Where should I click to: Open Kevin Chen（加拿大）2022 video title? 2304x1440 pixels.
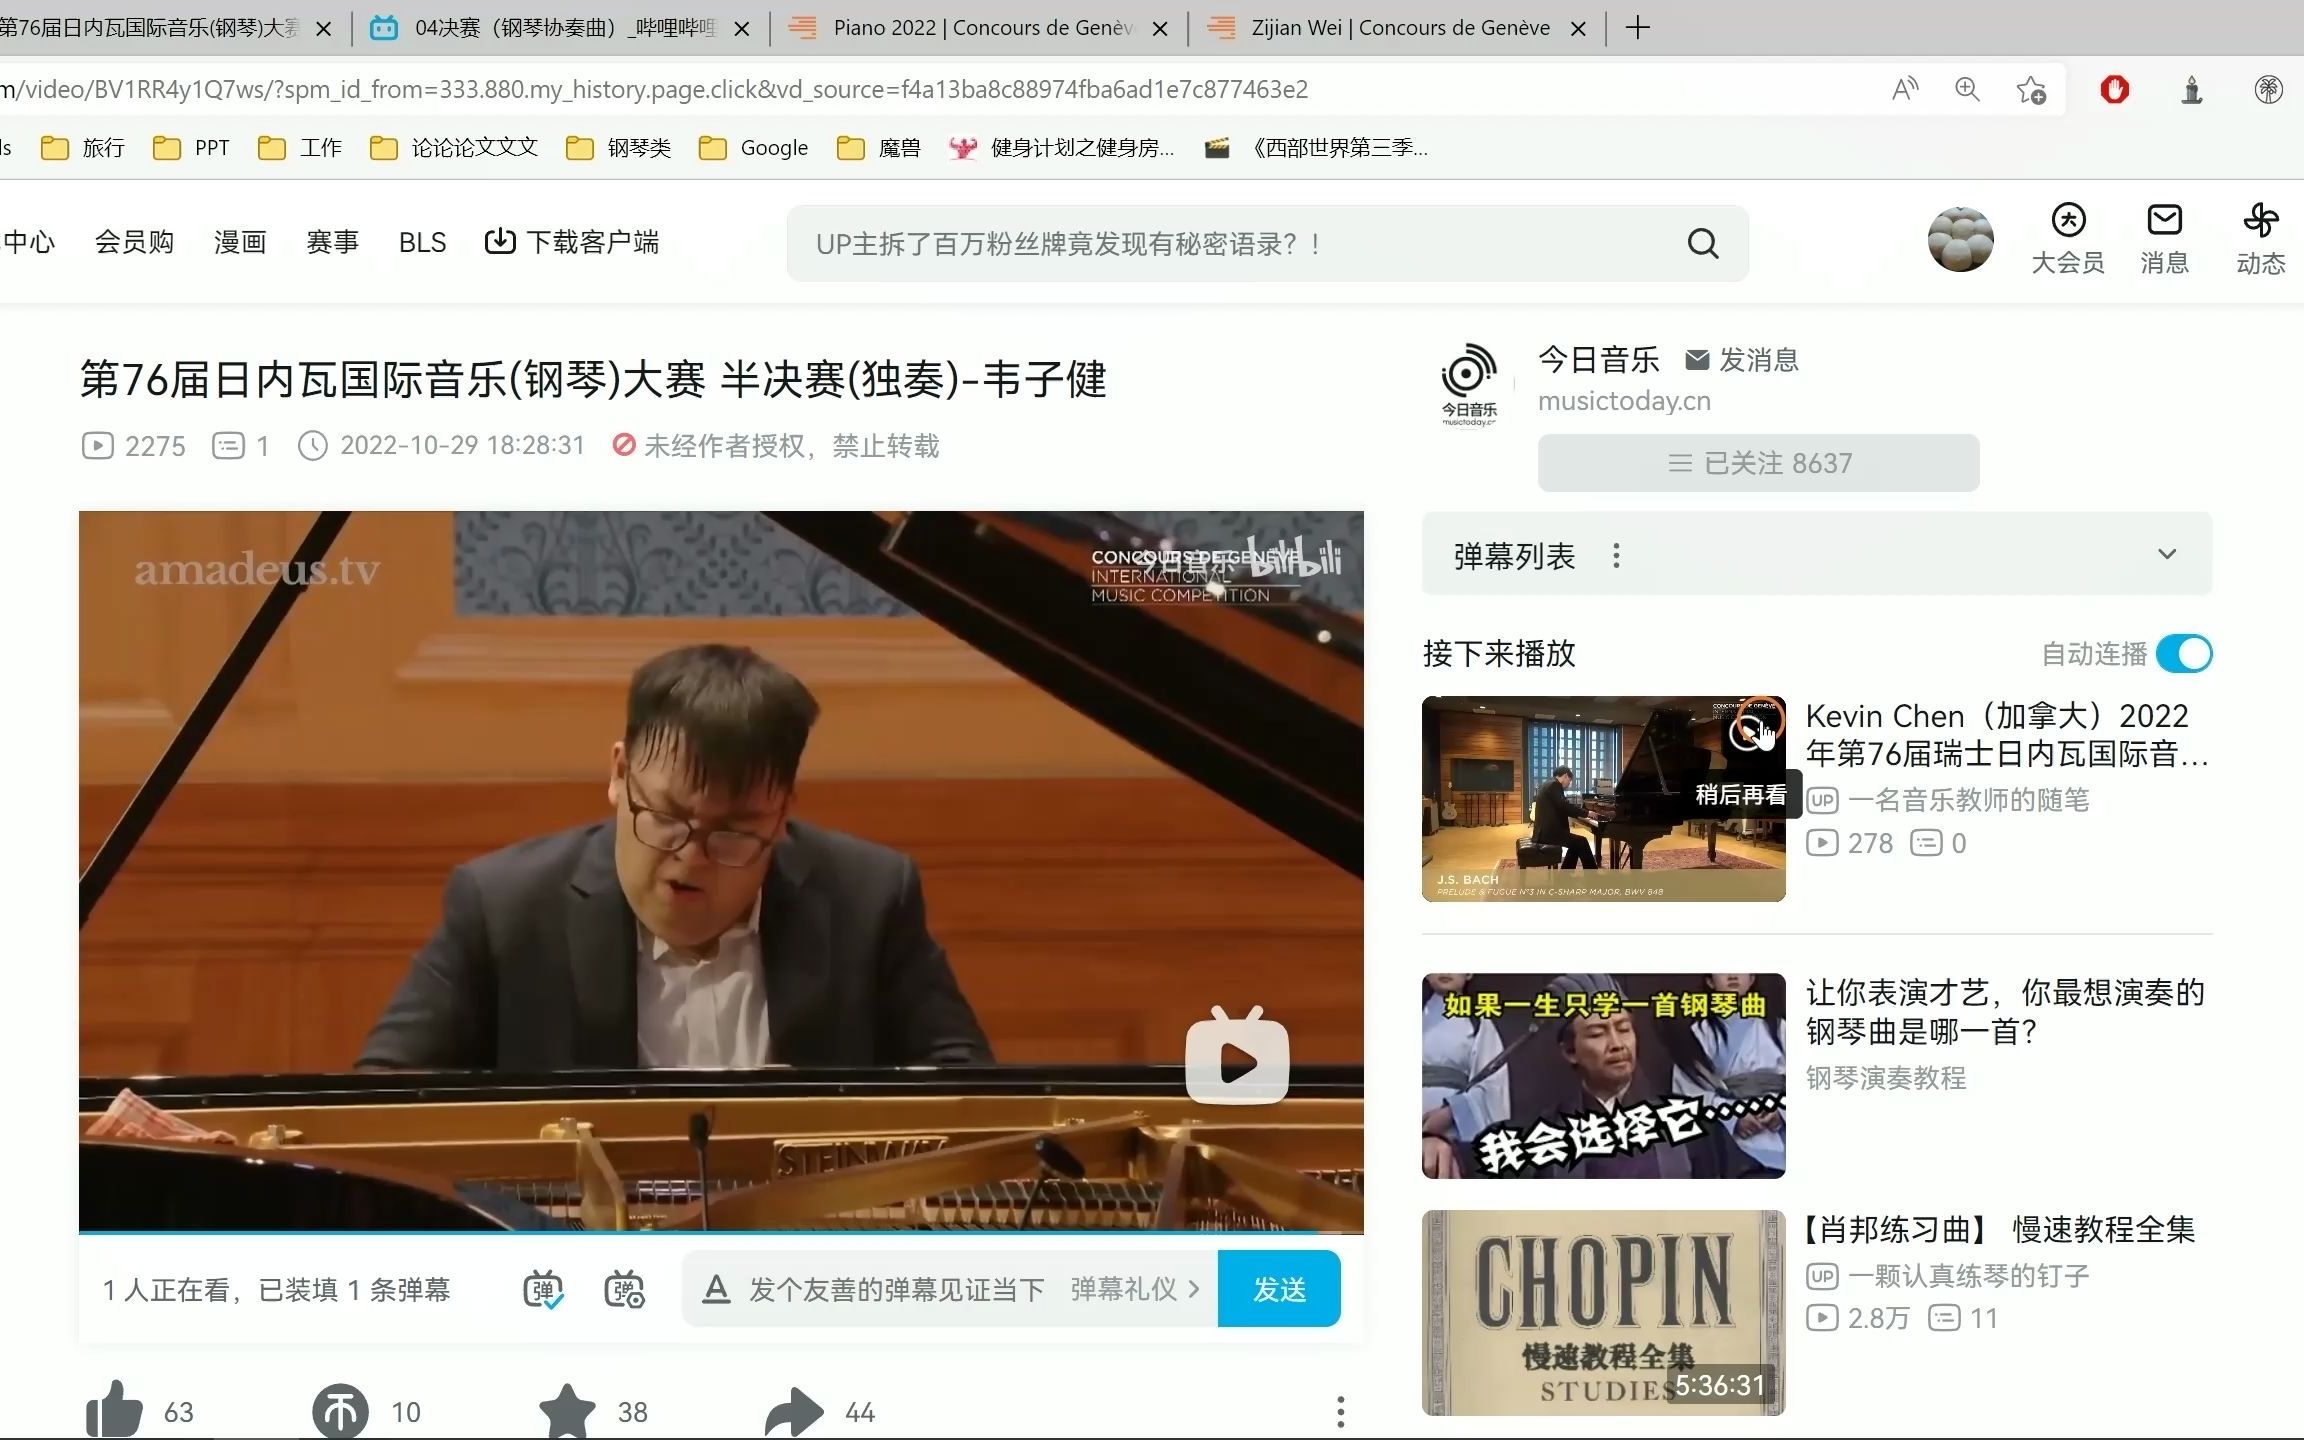pos(2006,735)
